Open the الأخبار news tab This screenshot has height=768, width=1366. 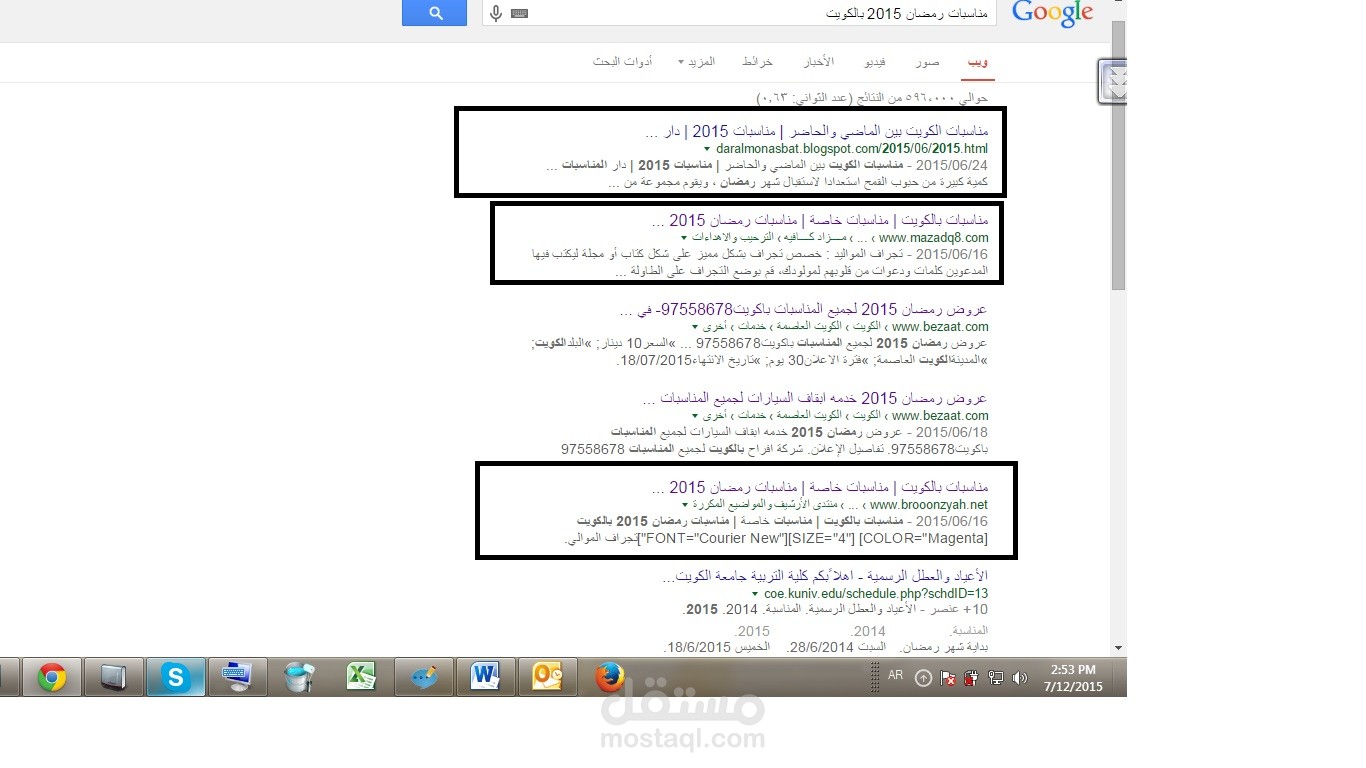819,62
